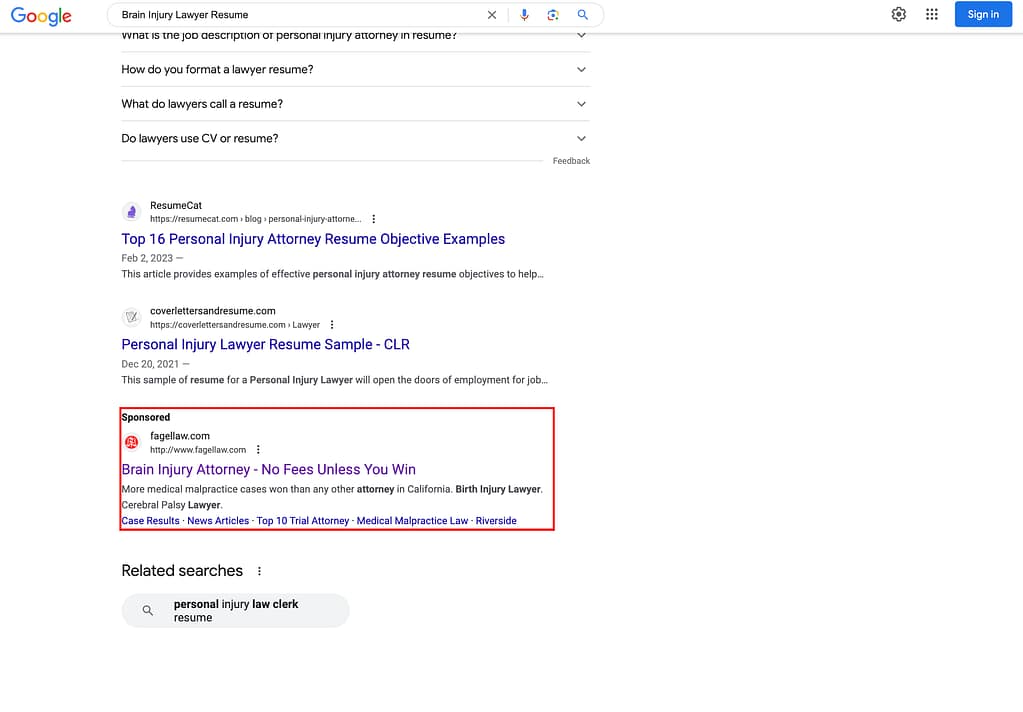Viewport: 1023px width, 712px height.
Task: Open more options for fagellaw.com ad
Action: [x=258, y=450]
